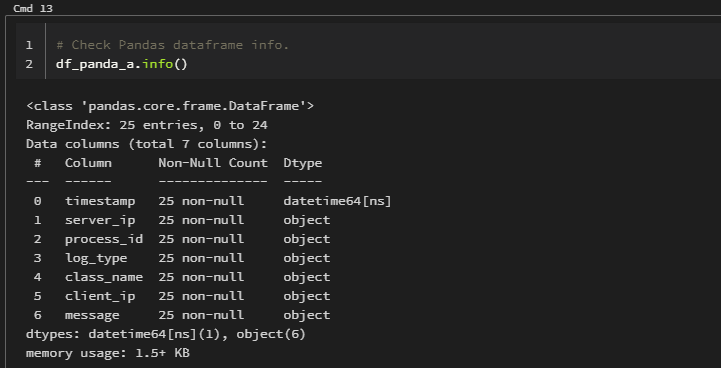This screenshot has height=368, width=721.
Task: Click the 'message' column name
Action: click(x=92, y=315)
